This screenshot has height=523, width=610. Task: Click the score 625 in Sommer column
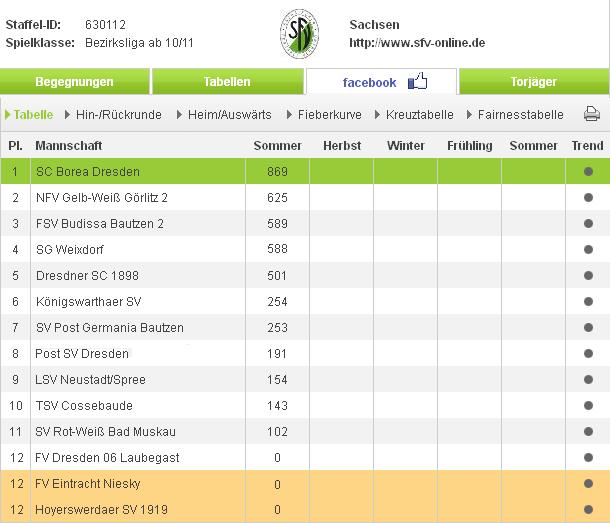(277, 198)
